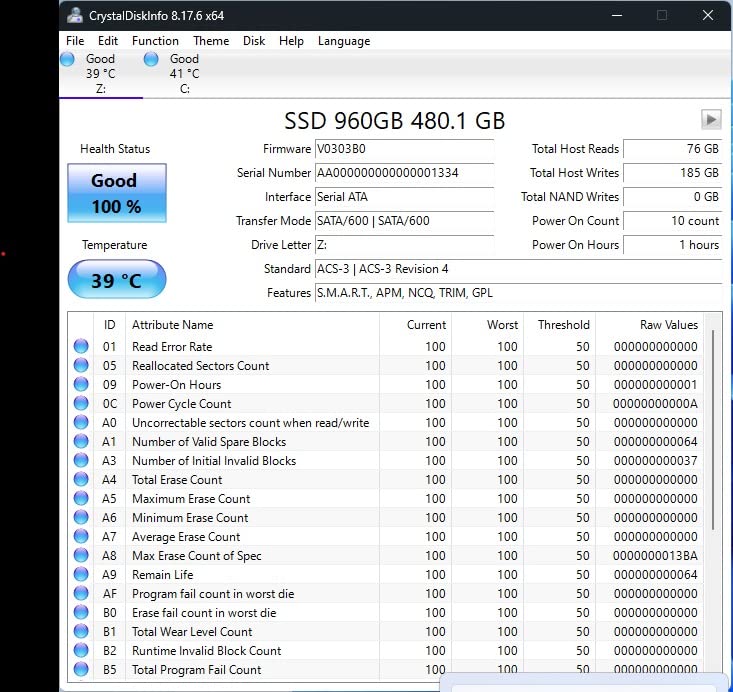Image resolution: width=733 pixels, height=692 pixels.
Task: Click raw value 00000000000A of Power Cycle Count
Action: click(x=655, y=404)
